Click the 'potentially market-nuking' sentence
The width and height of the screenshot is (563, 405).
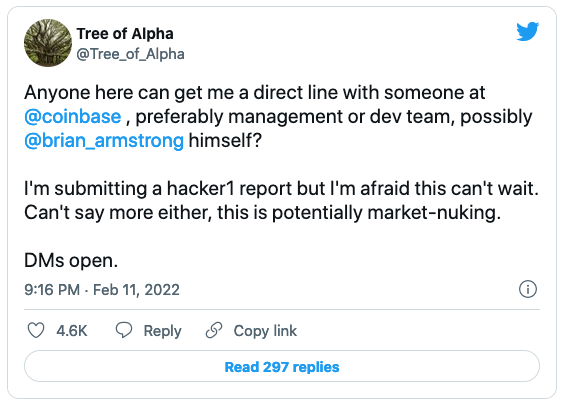click(262, 213)
